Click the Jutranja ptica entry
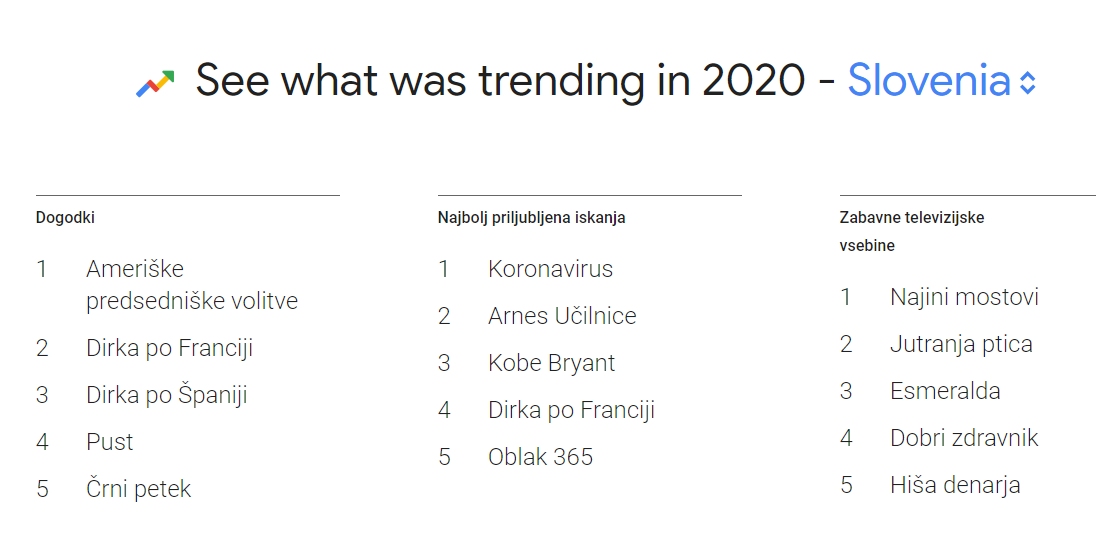 click(961, 345)
